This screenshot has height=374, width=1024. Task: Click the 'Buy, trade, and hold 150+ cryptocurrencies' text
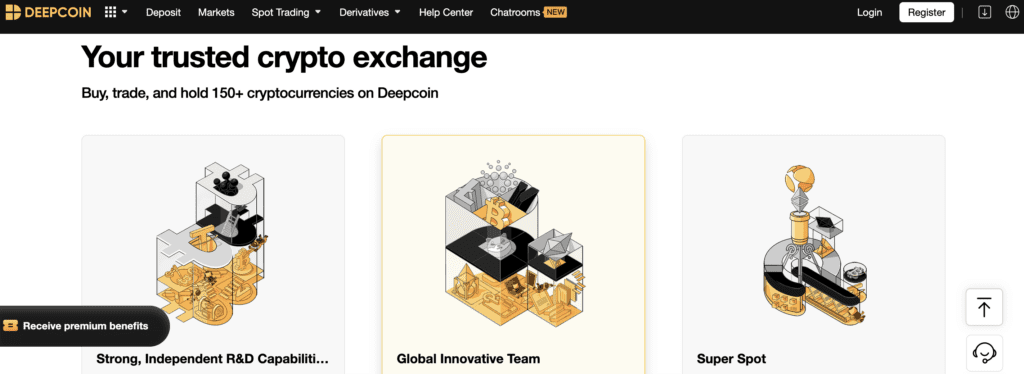click(260, 93)
